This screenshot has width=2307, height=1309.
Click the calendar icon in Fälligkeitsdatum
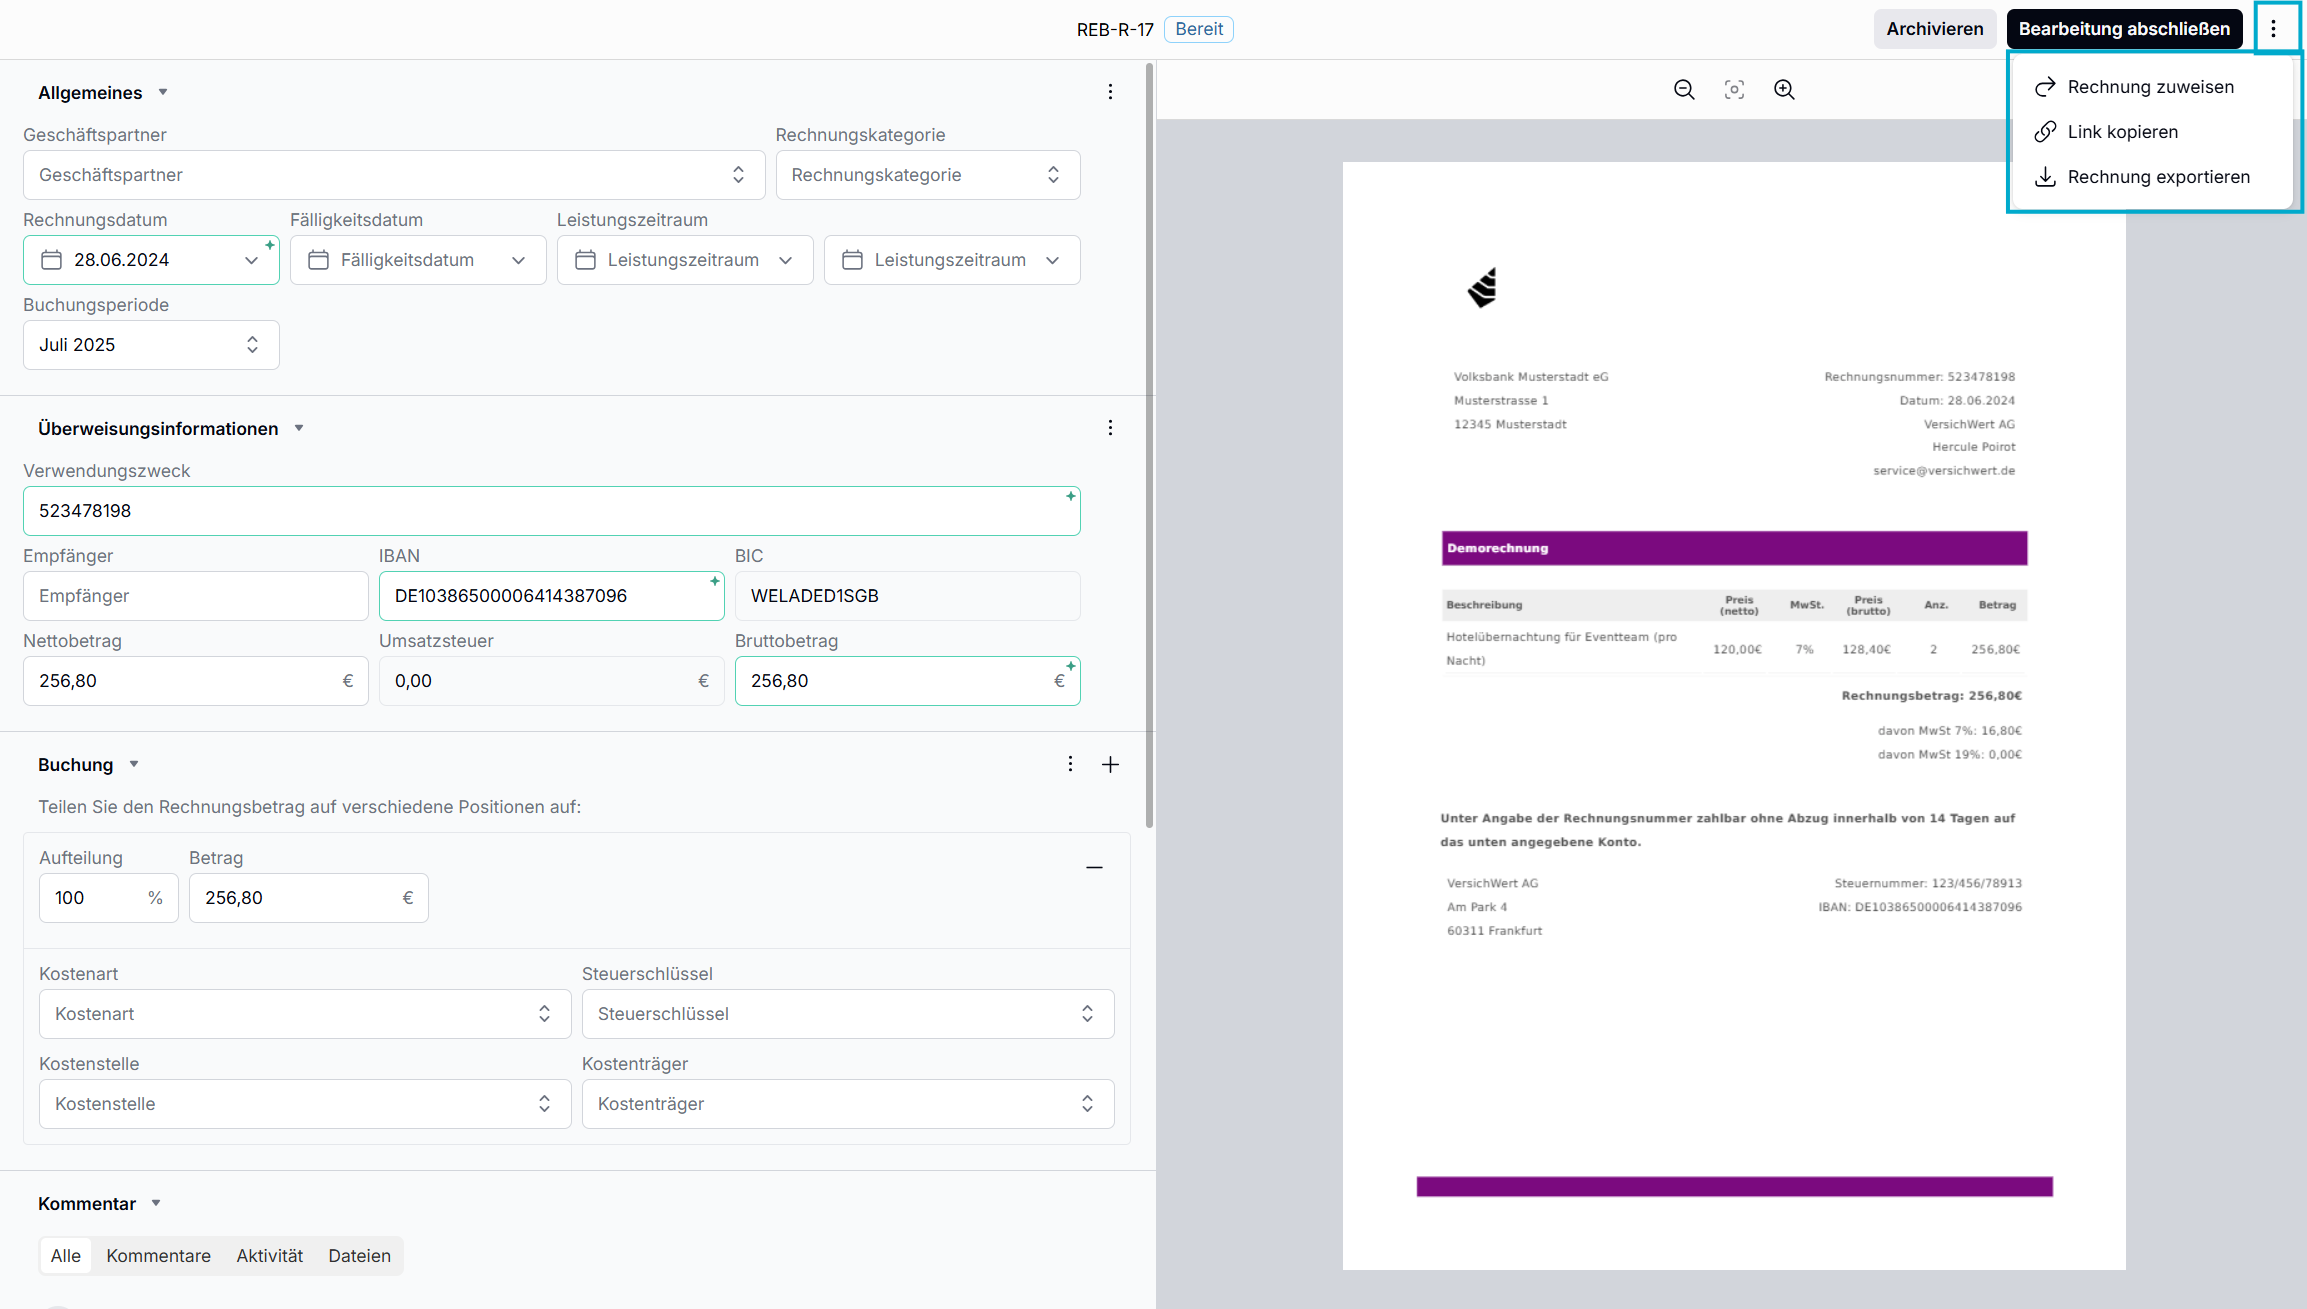coord(319,260)
